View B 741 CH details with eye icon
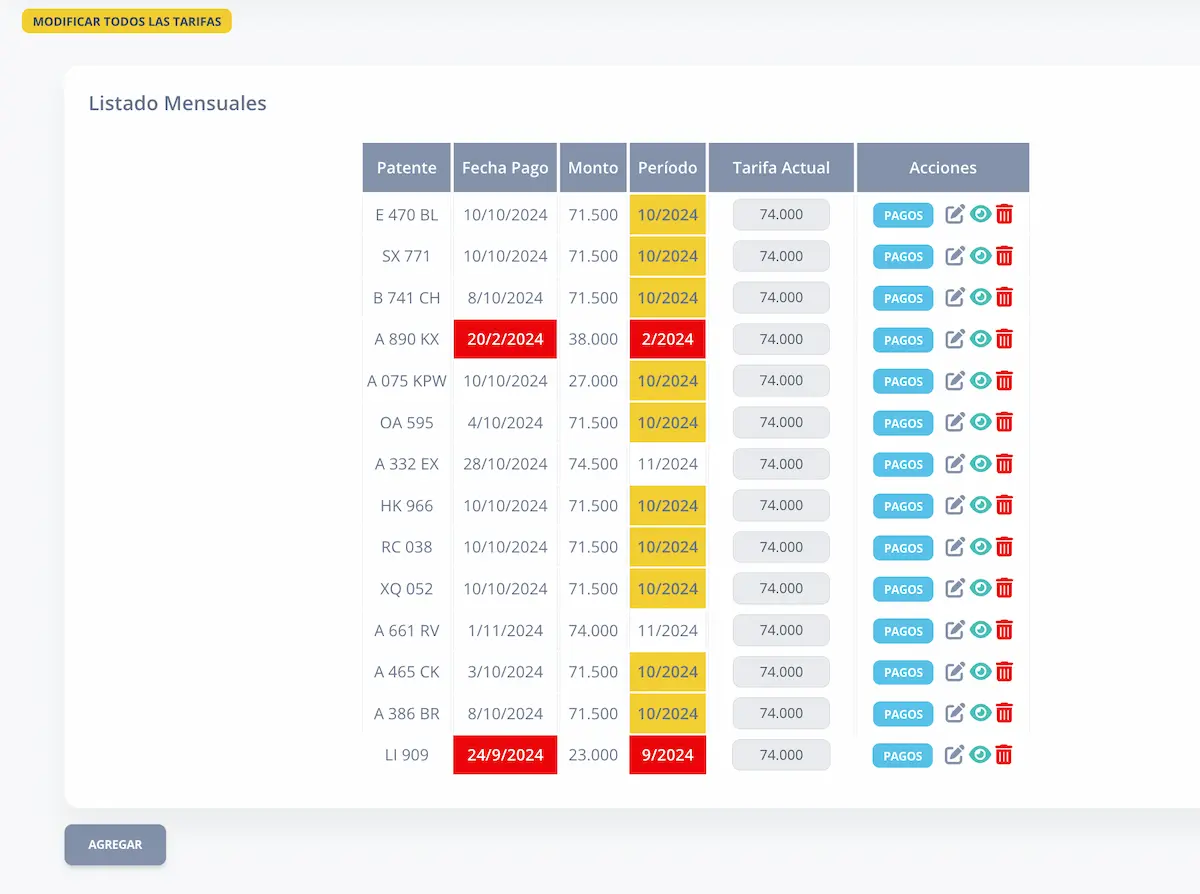The width and height of the screenshot is (1200, 894). coord(980,297)
